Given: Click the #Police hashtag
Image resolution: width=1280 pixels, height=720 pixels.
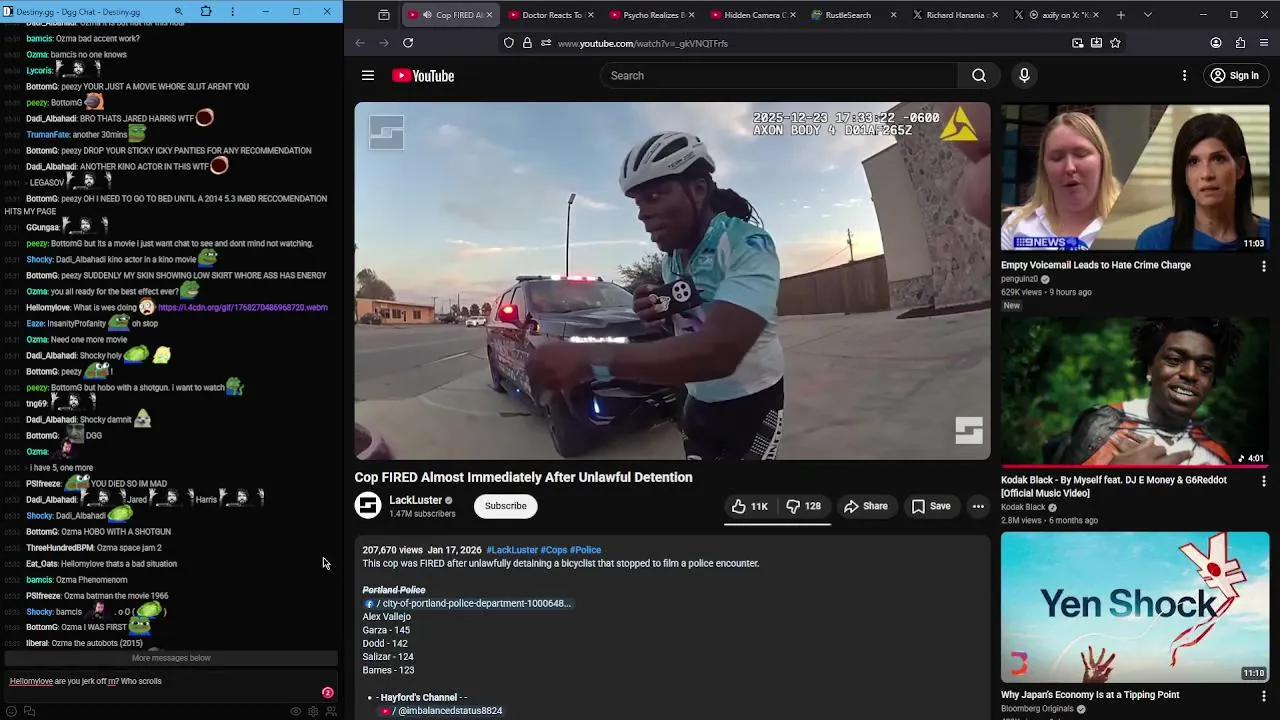Looking at the screenshot, I should [585, 550].
